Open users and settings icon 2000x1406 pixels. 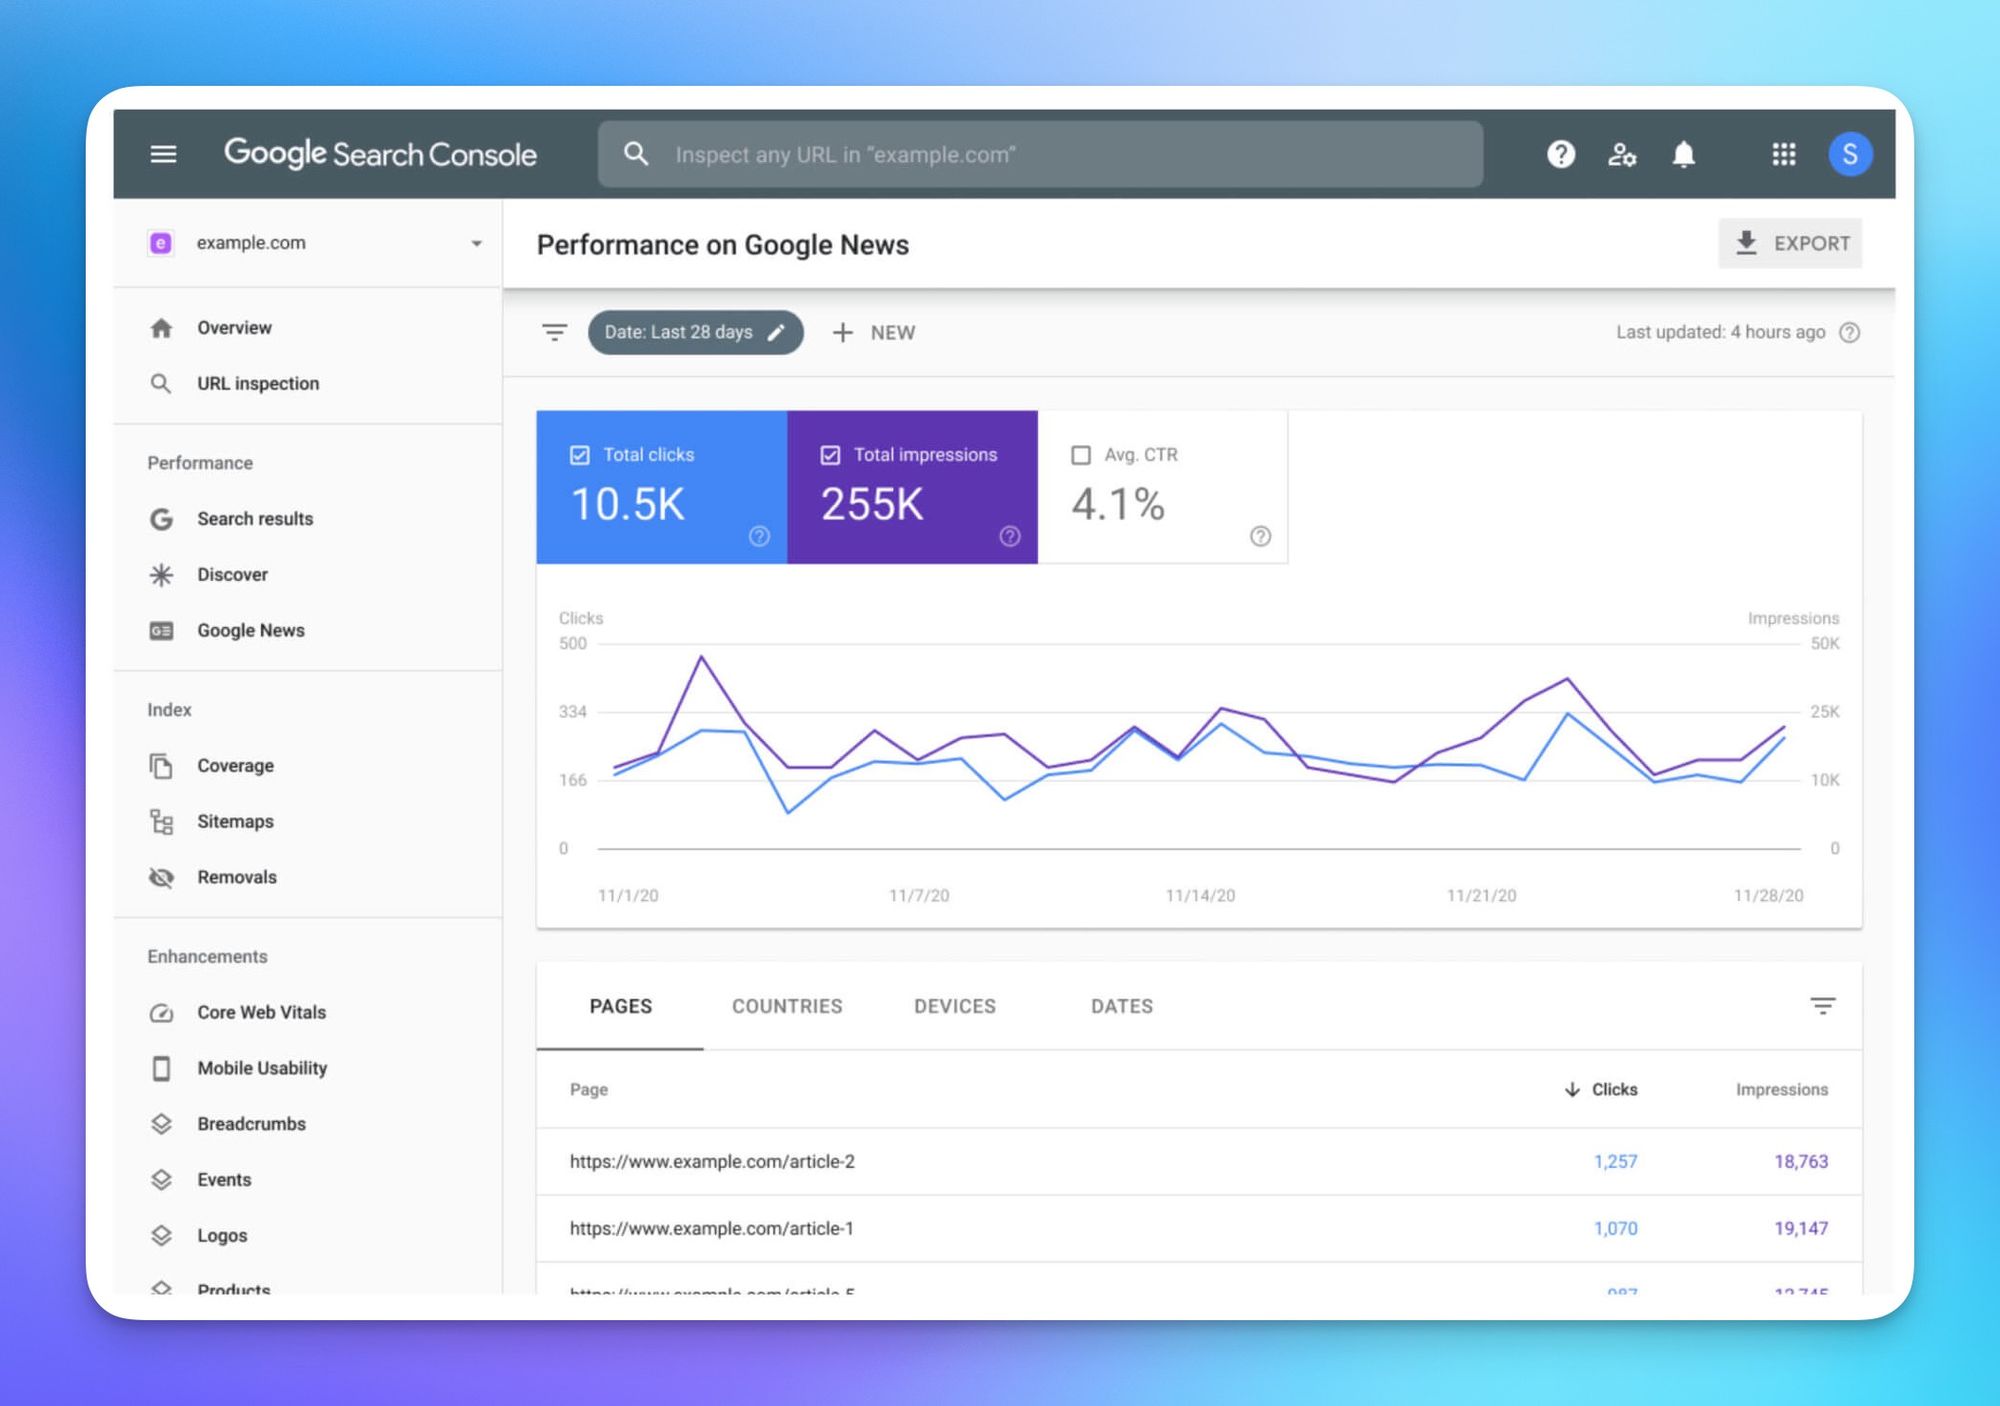(x=1622, y=154)
